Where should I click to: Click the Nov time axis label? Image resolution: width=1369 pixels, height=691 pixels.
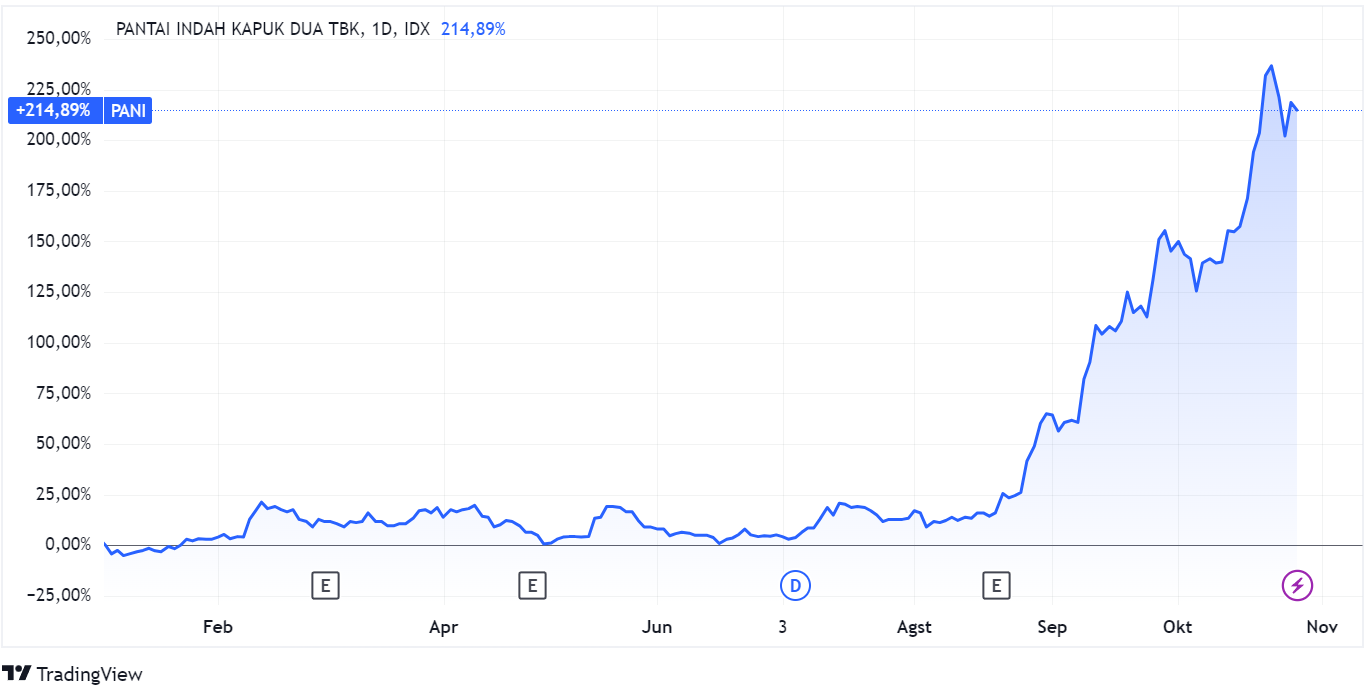tap(1322, 627)
